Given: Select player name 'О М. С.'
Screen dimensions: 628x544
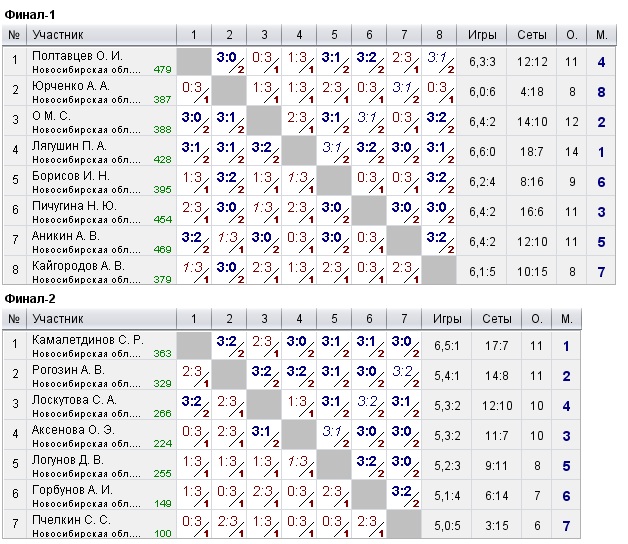Looking at the screenshot, I should [51, 116].
